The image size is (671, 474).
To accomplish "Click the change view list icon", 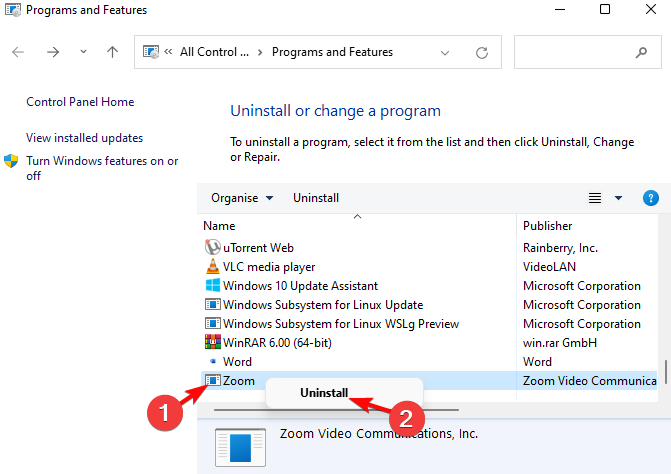I will click(x=595, y=198).
